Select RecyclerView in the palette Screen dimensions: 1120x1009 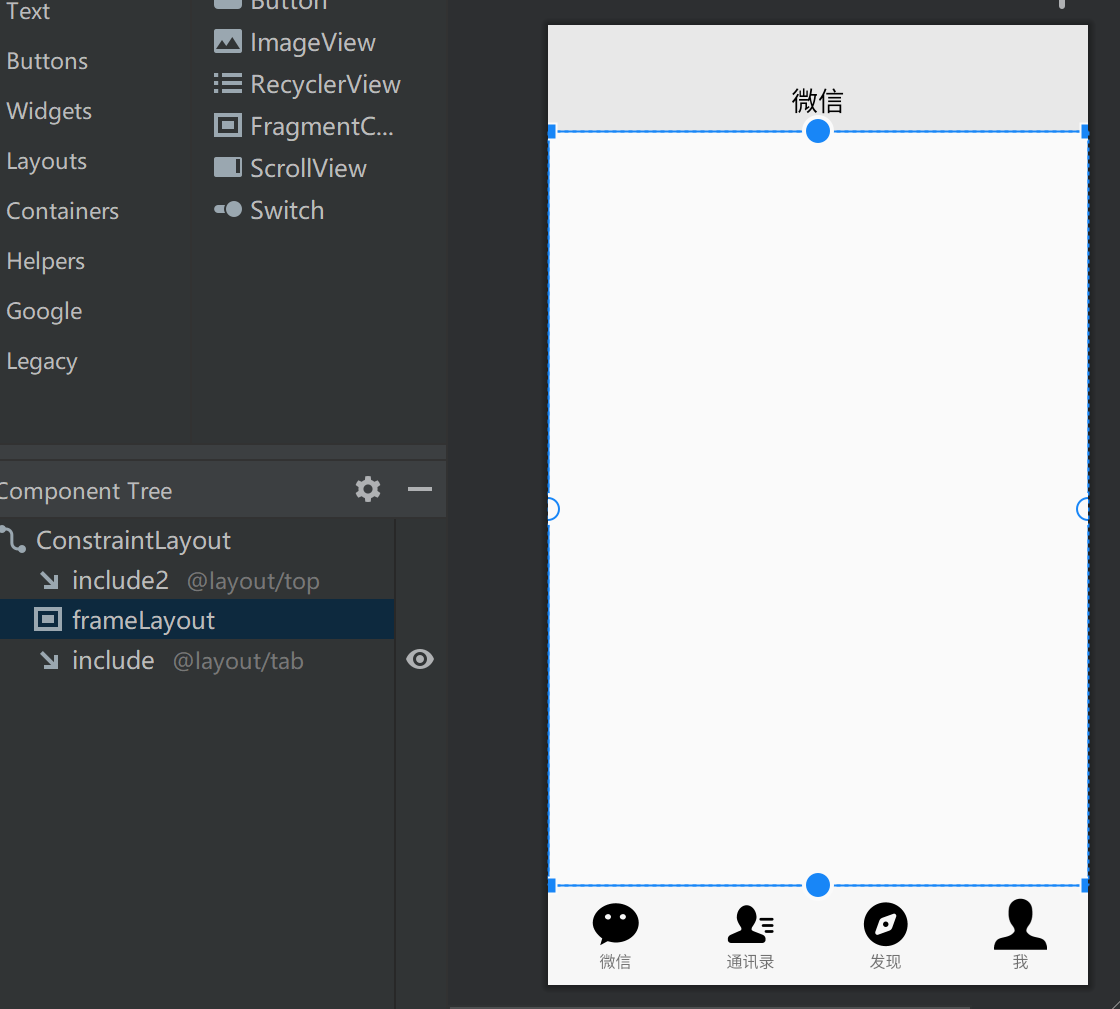[307, 84]
